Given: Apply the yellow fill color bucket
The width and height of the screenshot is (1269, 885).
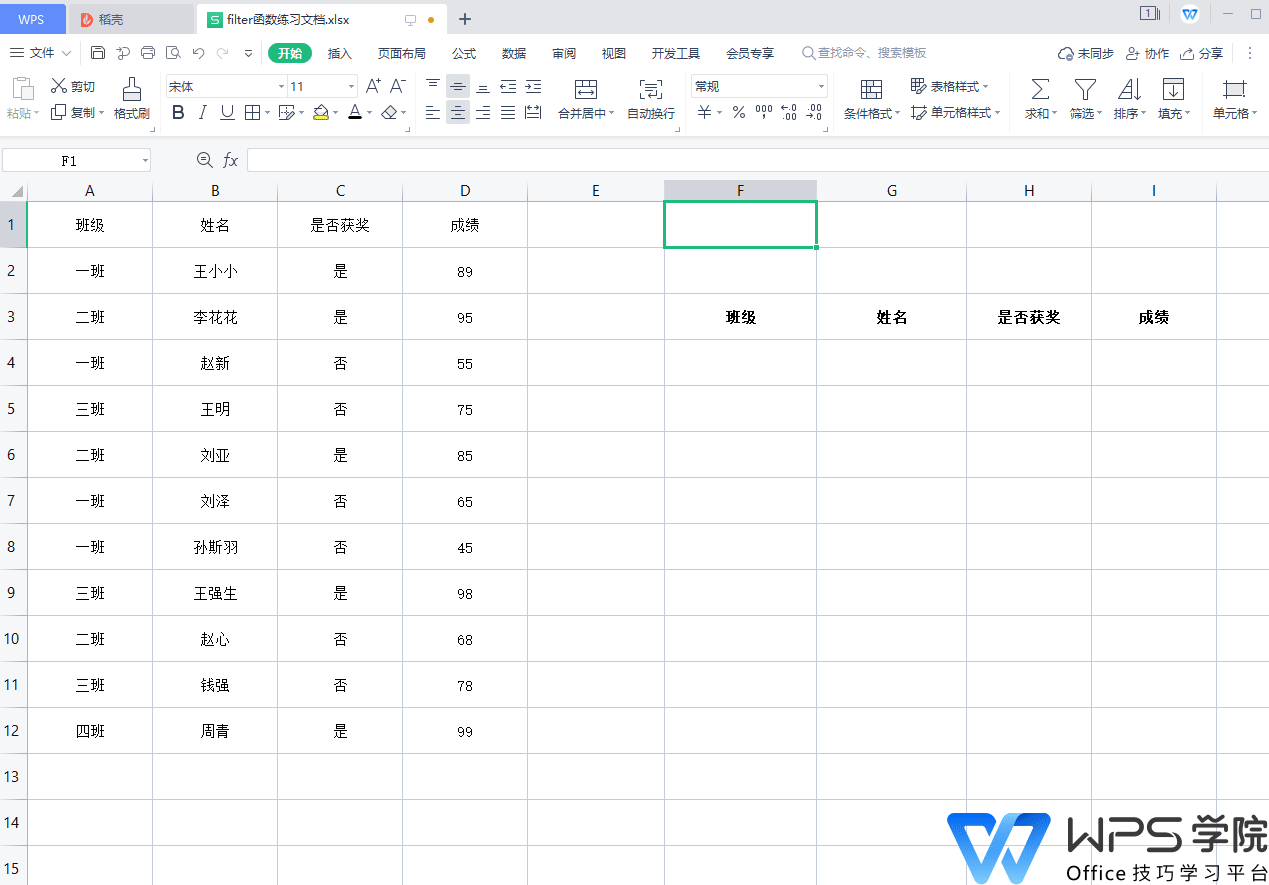Looking at the screenshot, I should pos(321,113).
